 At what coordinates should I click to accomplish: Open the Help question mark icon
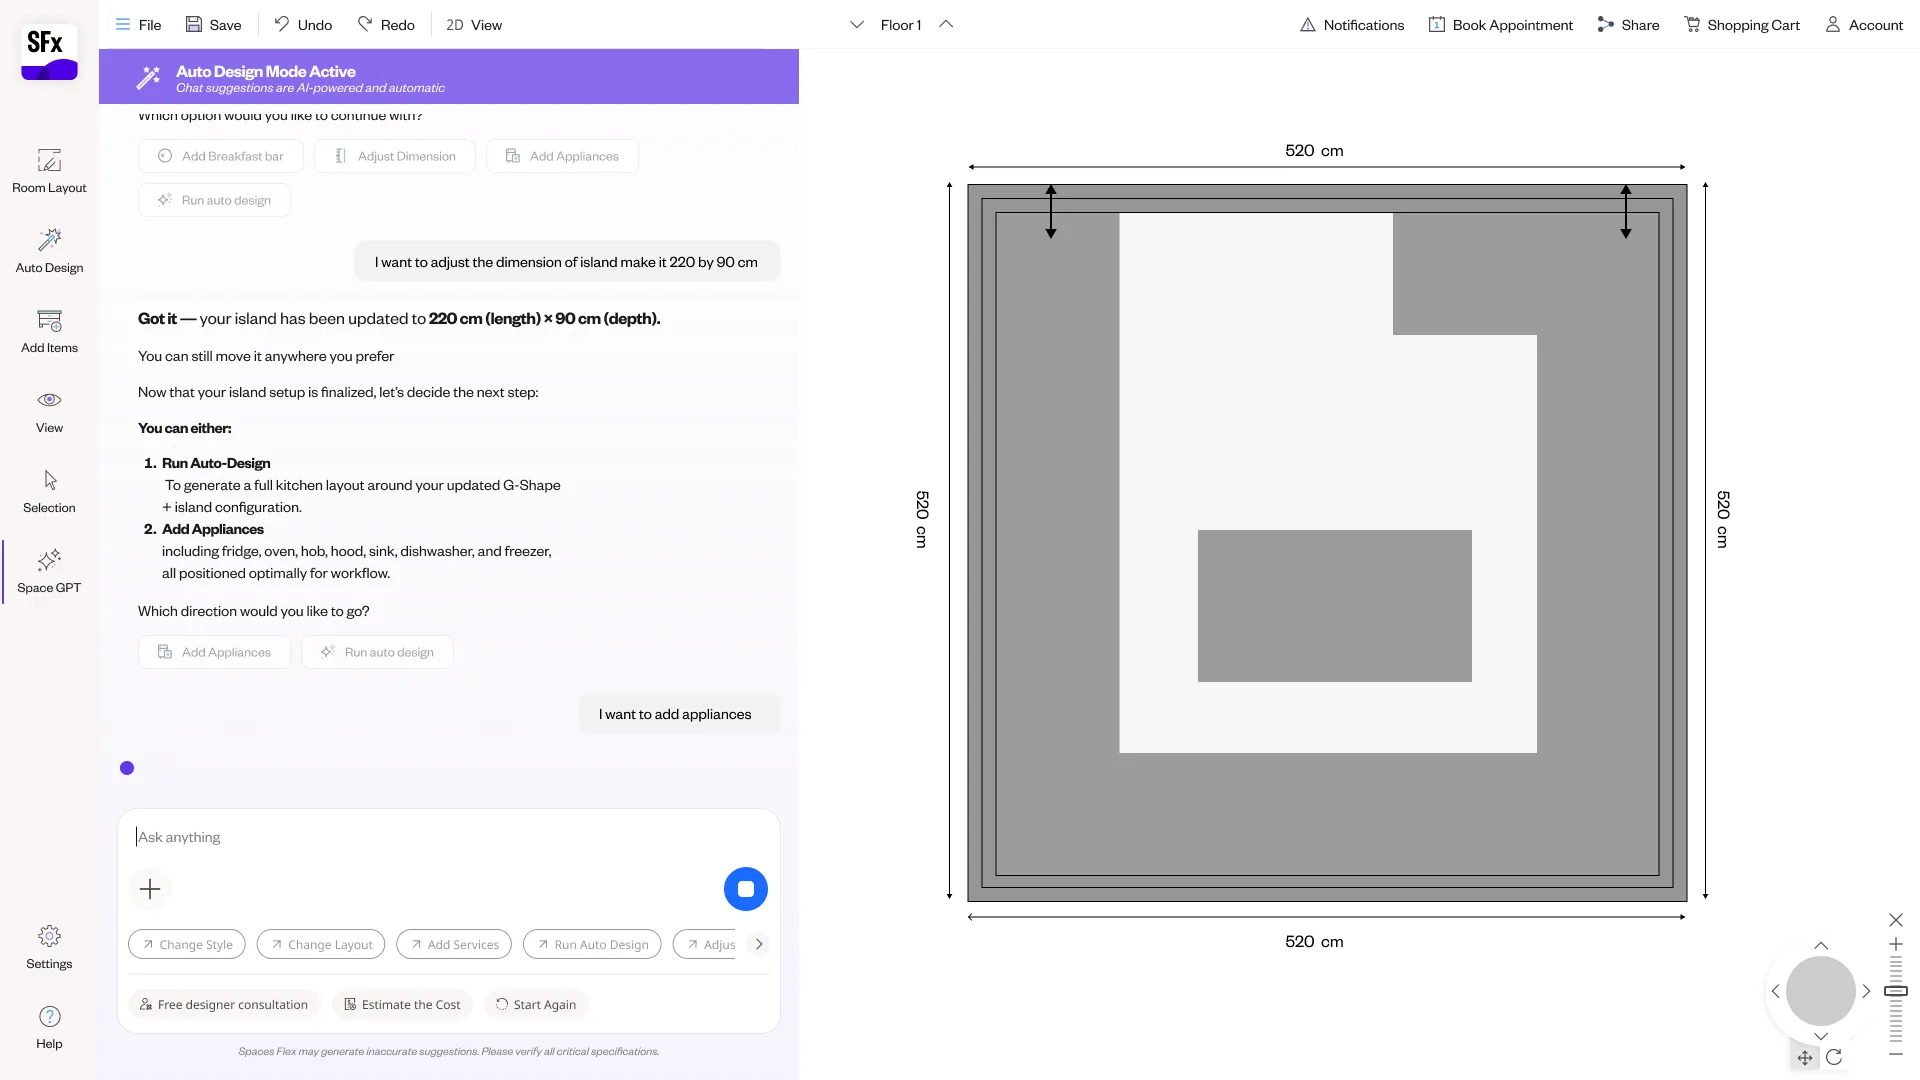[49, 1017]
